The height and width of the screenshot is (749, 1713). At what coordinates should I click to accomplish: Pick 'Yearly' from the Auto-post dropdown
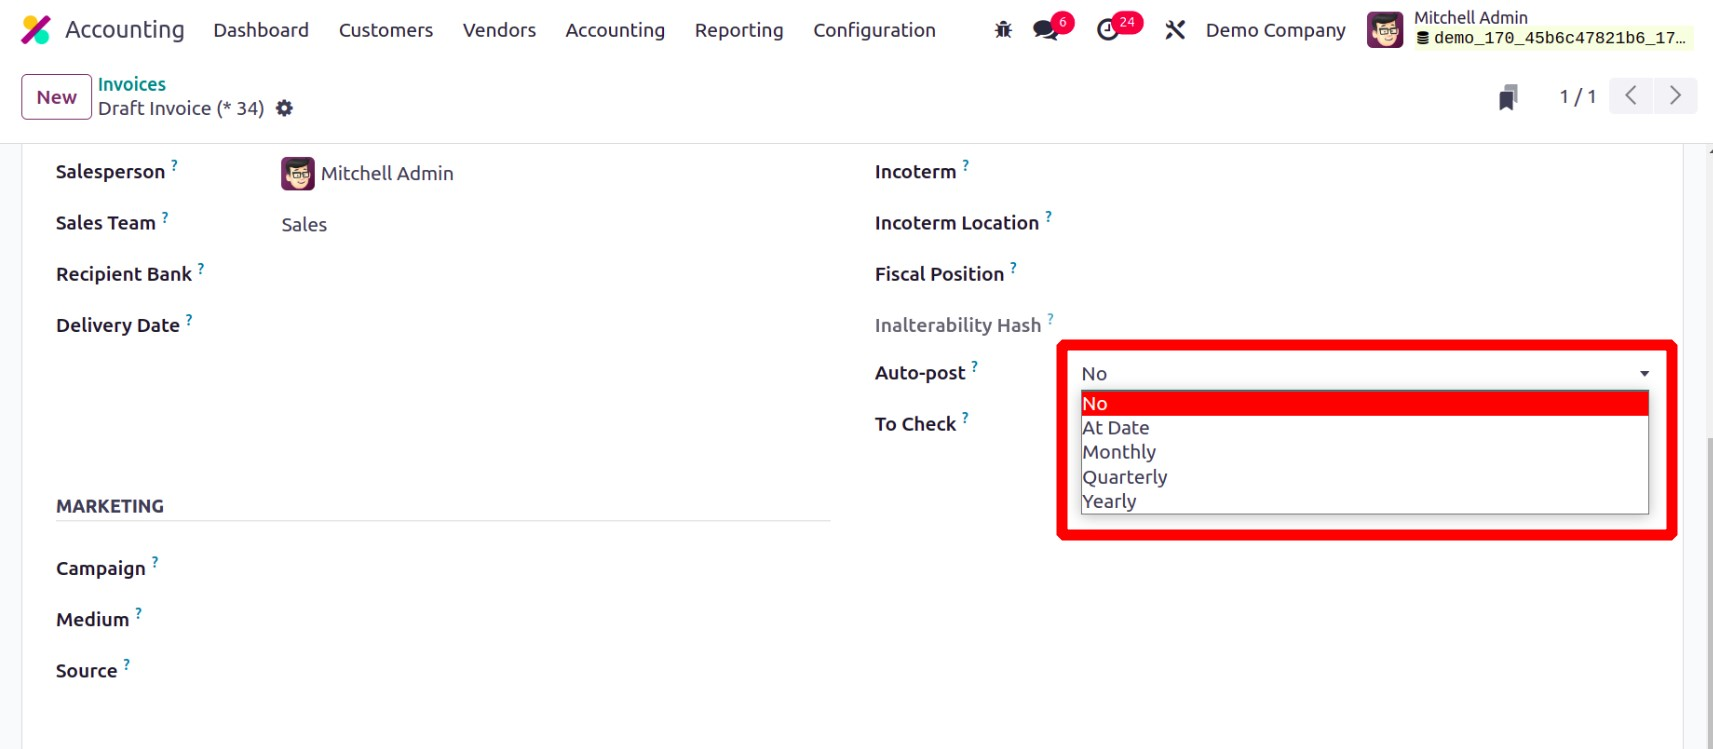point(1109,501)
